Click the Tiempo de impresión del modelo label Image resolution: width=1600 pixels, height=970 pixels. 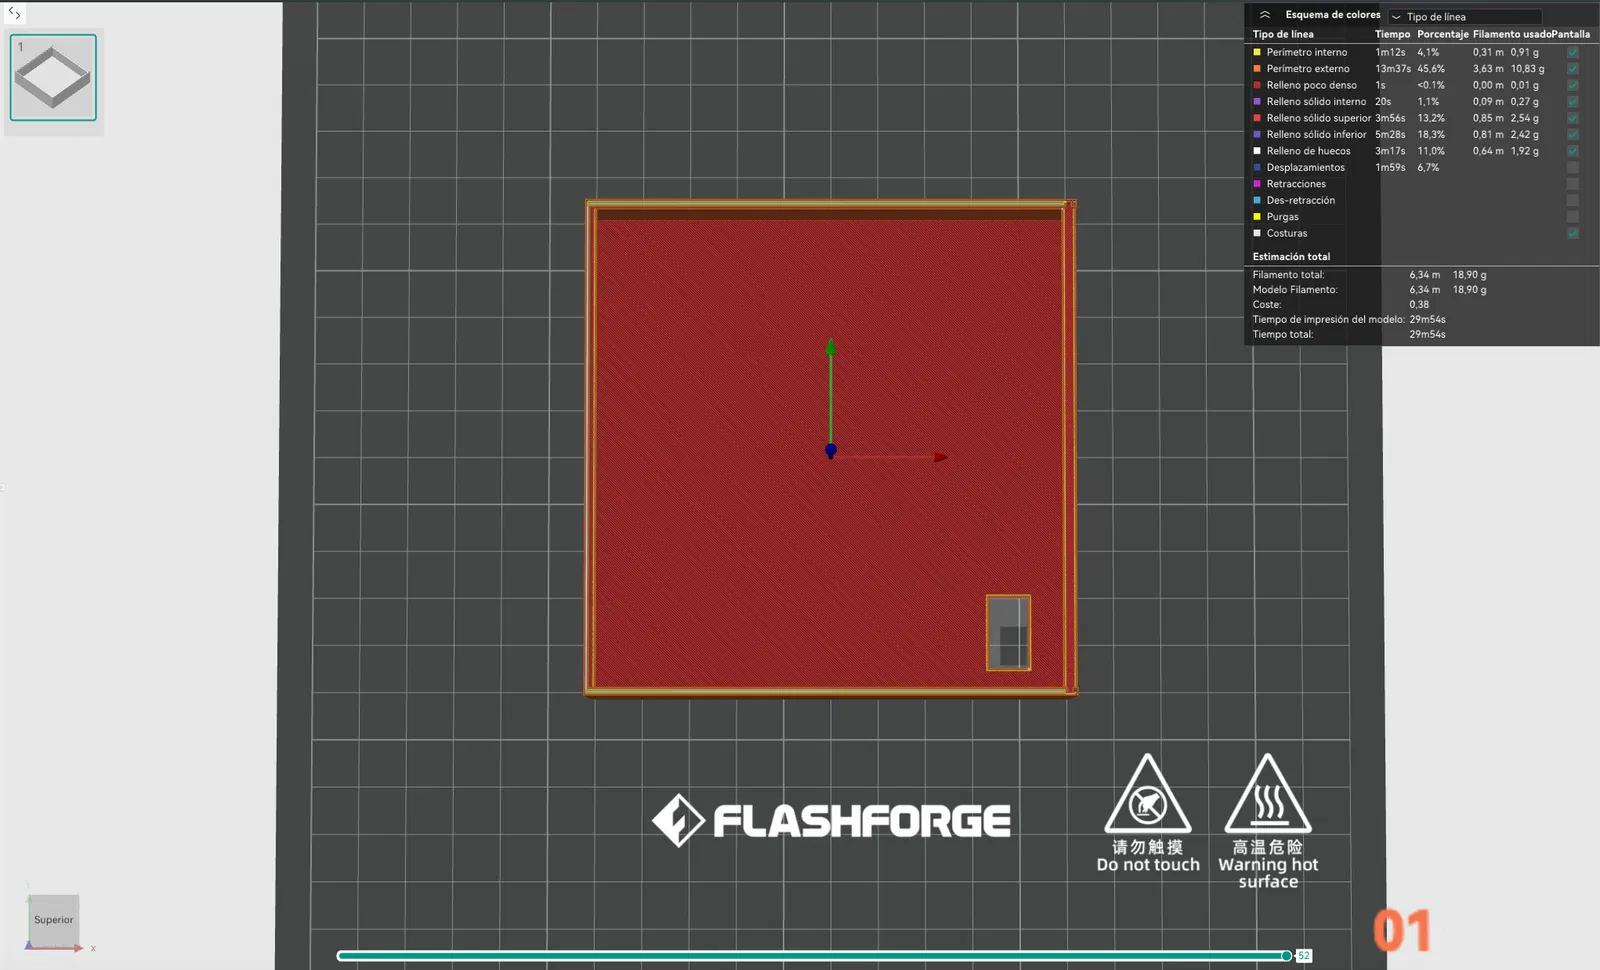[x=1329, y=320]
